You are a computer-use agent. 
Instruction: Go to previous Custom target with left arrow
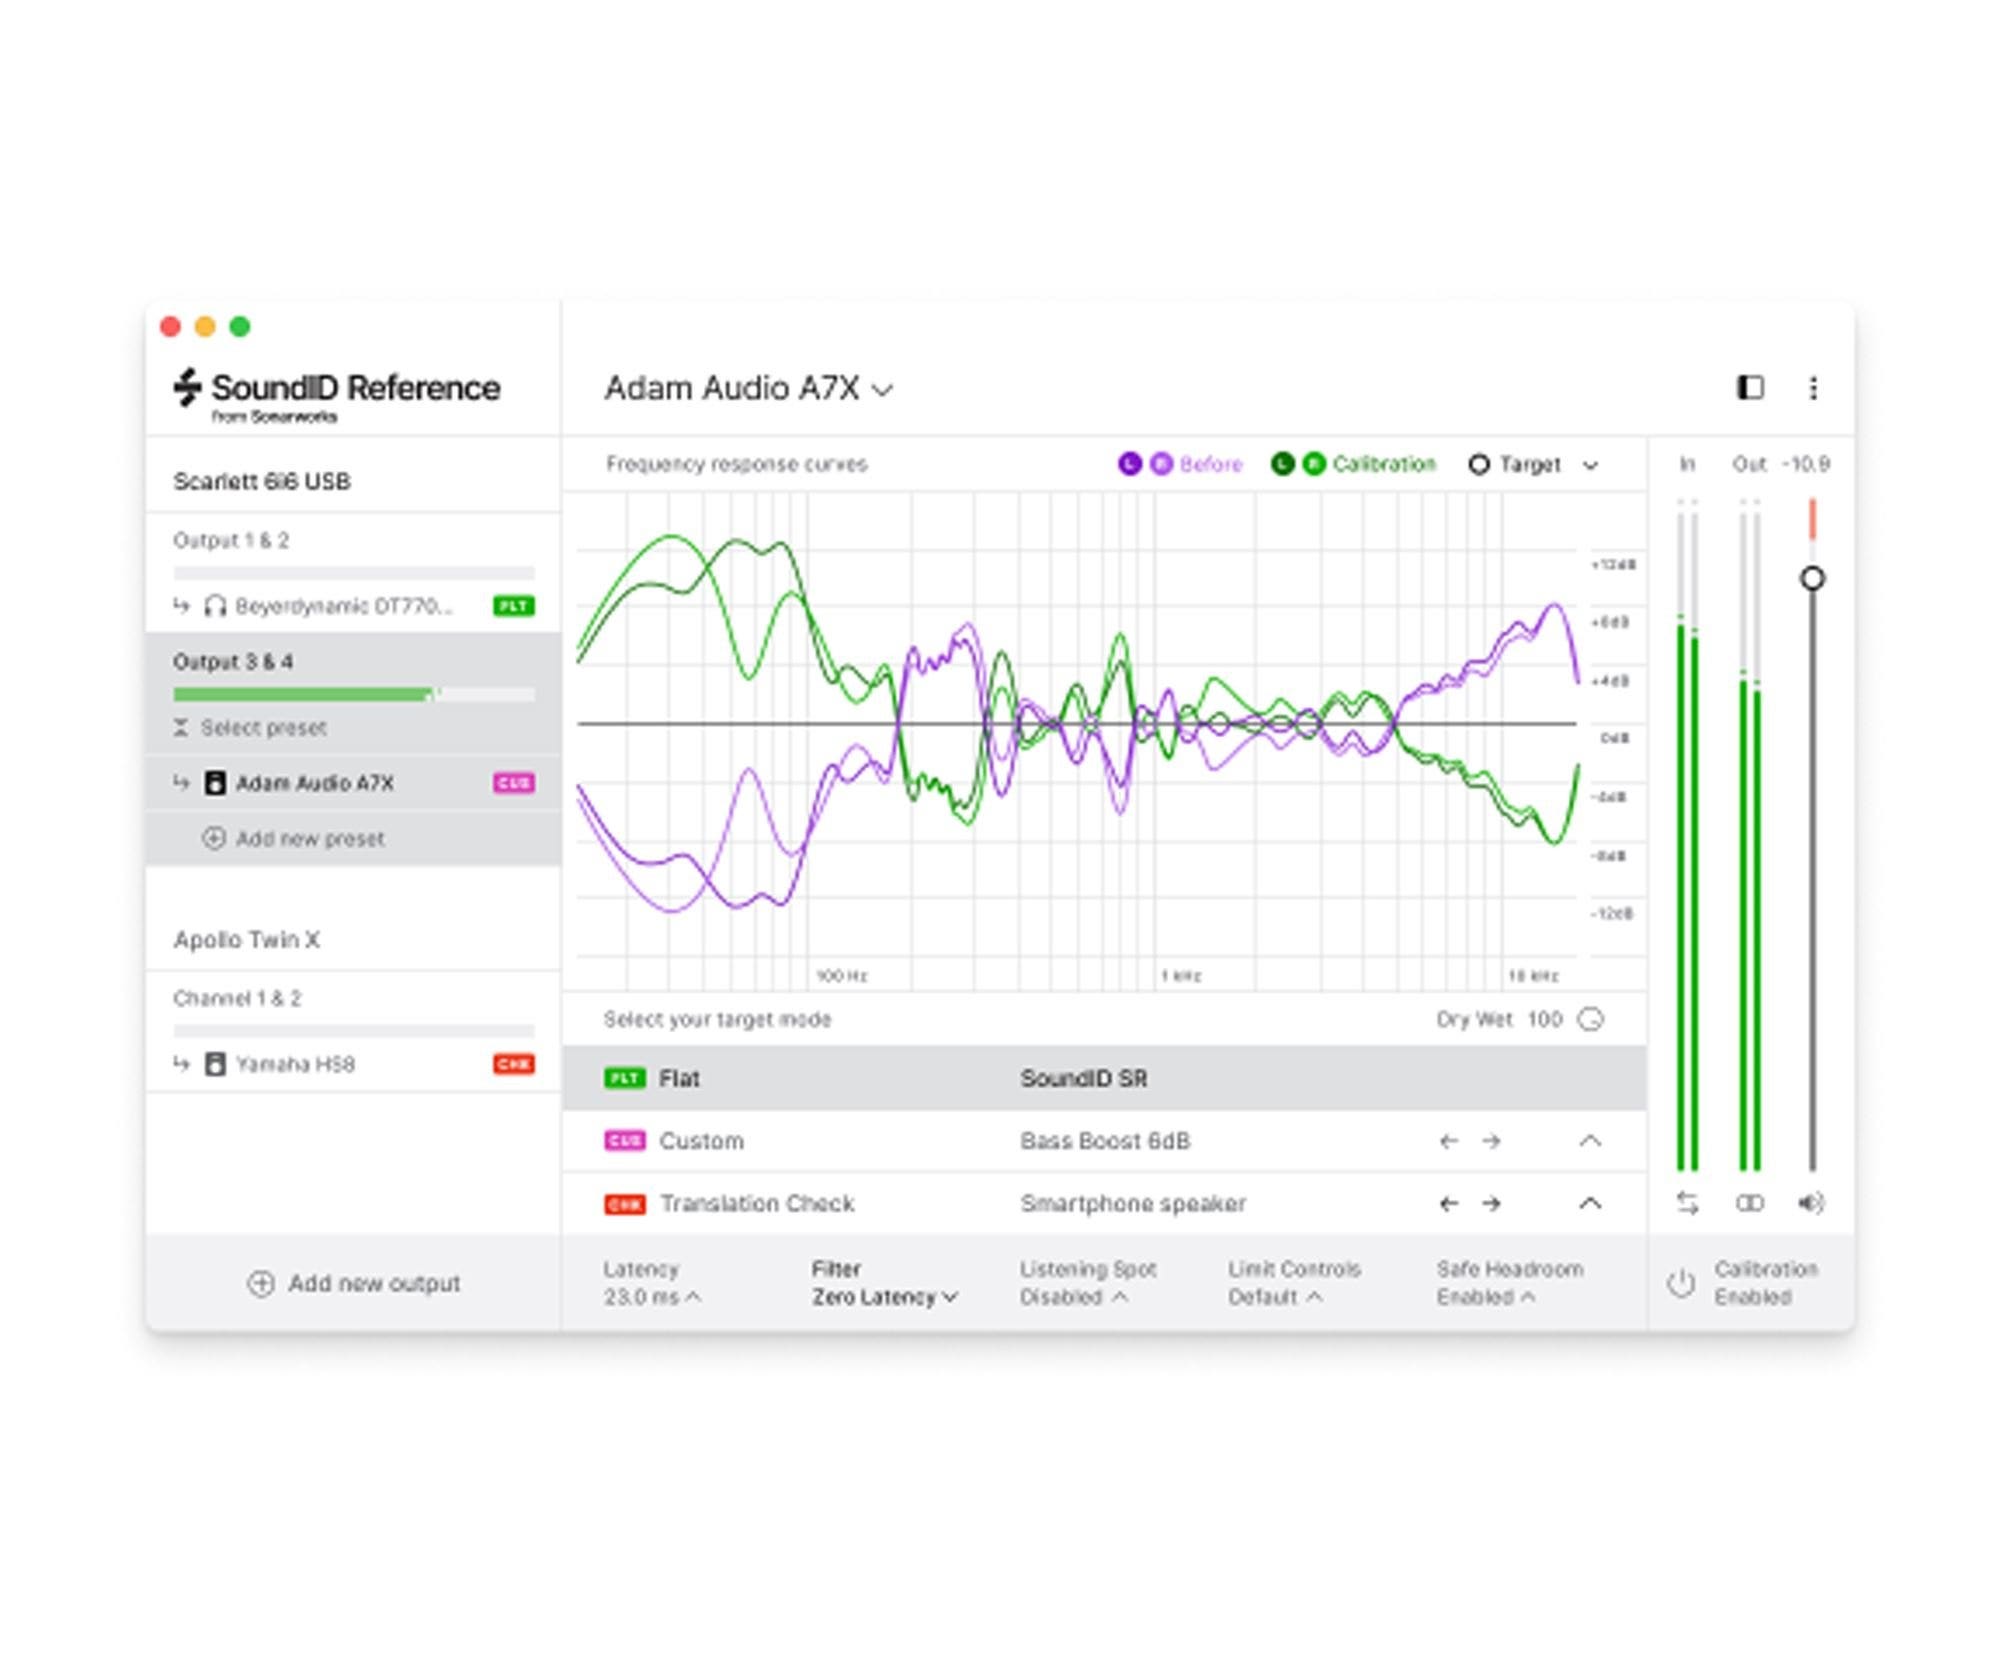(x=1448, y=1141)
